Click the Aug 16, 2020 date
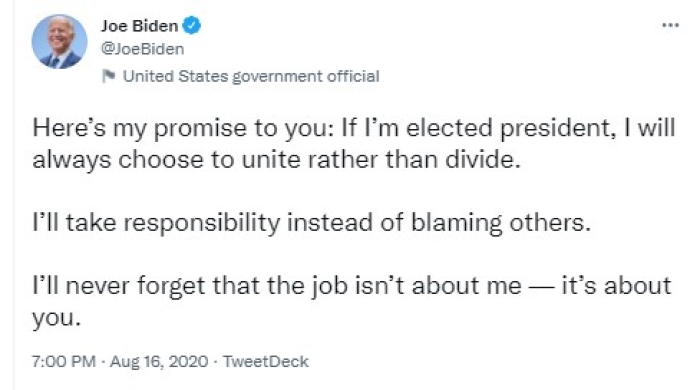Screen dimensions: 700x390 click(x=159, y=361)
